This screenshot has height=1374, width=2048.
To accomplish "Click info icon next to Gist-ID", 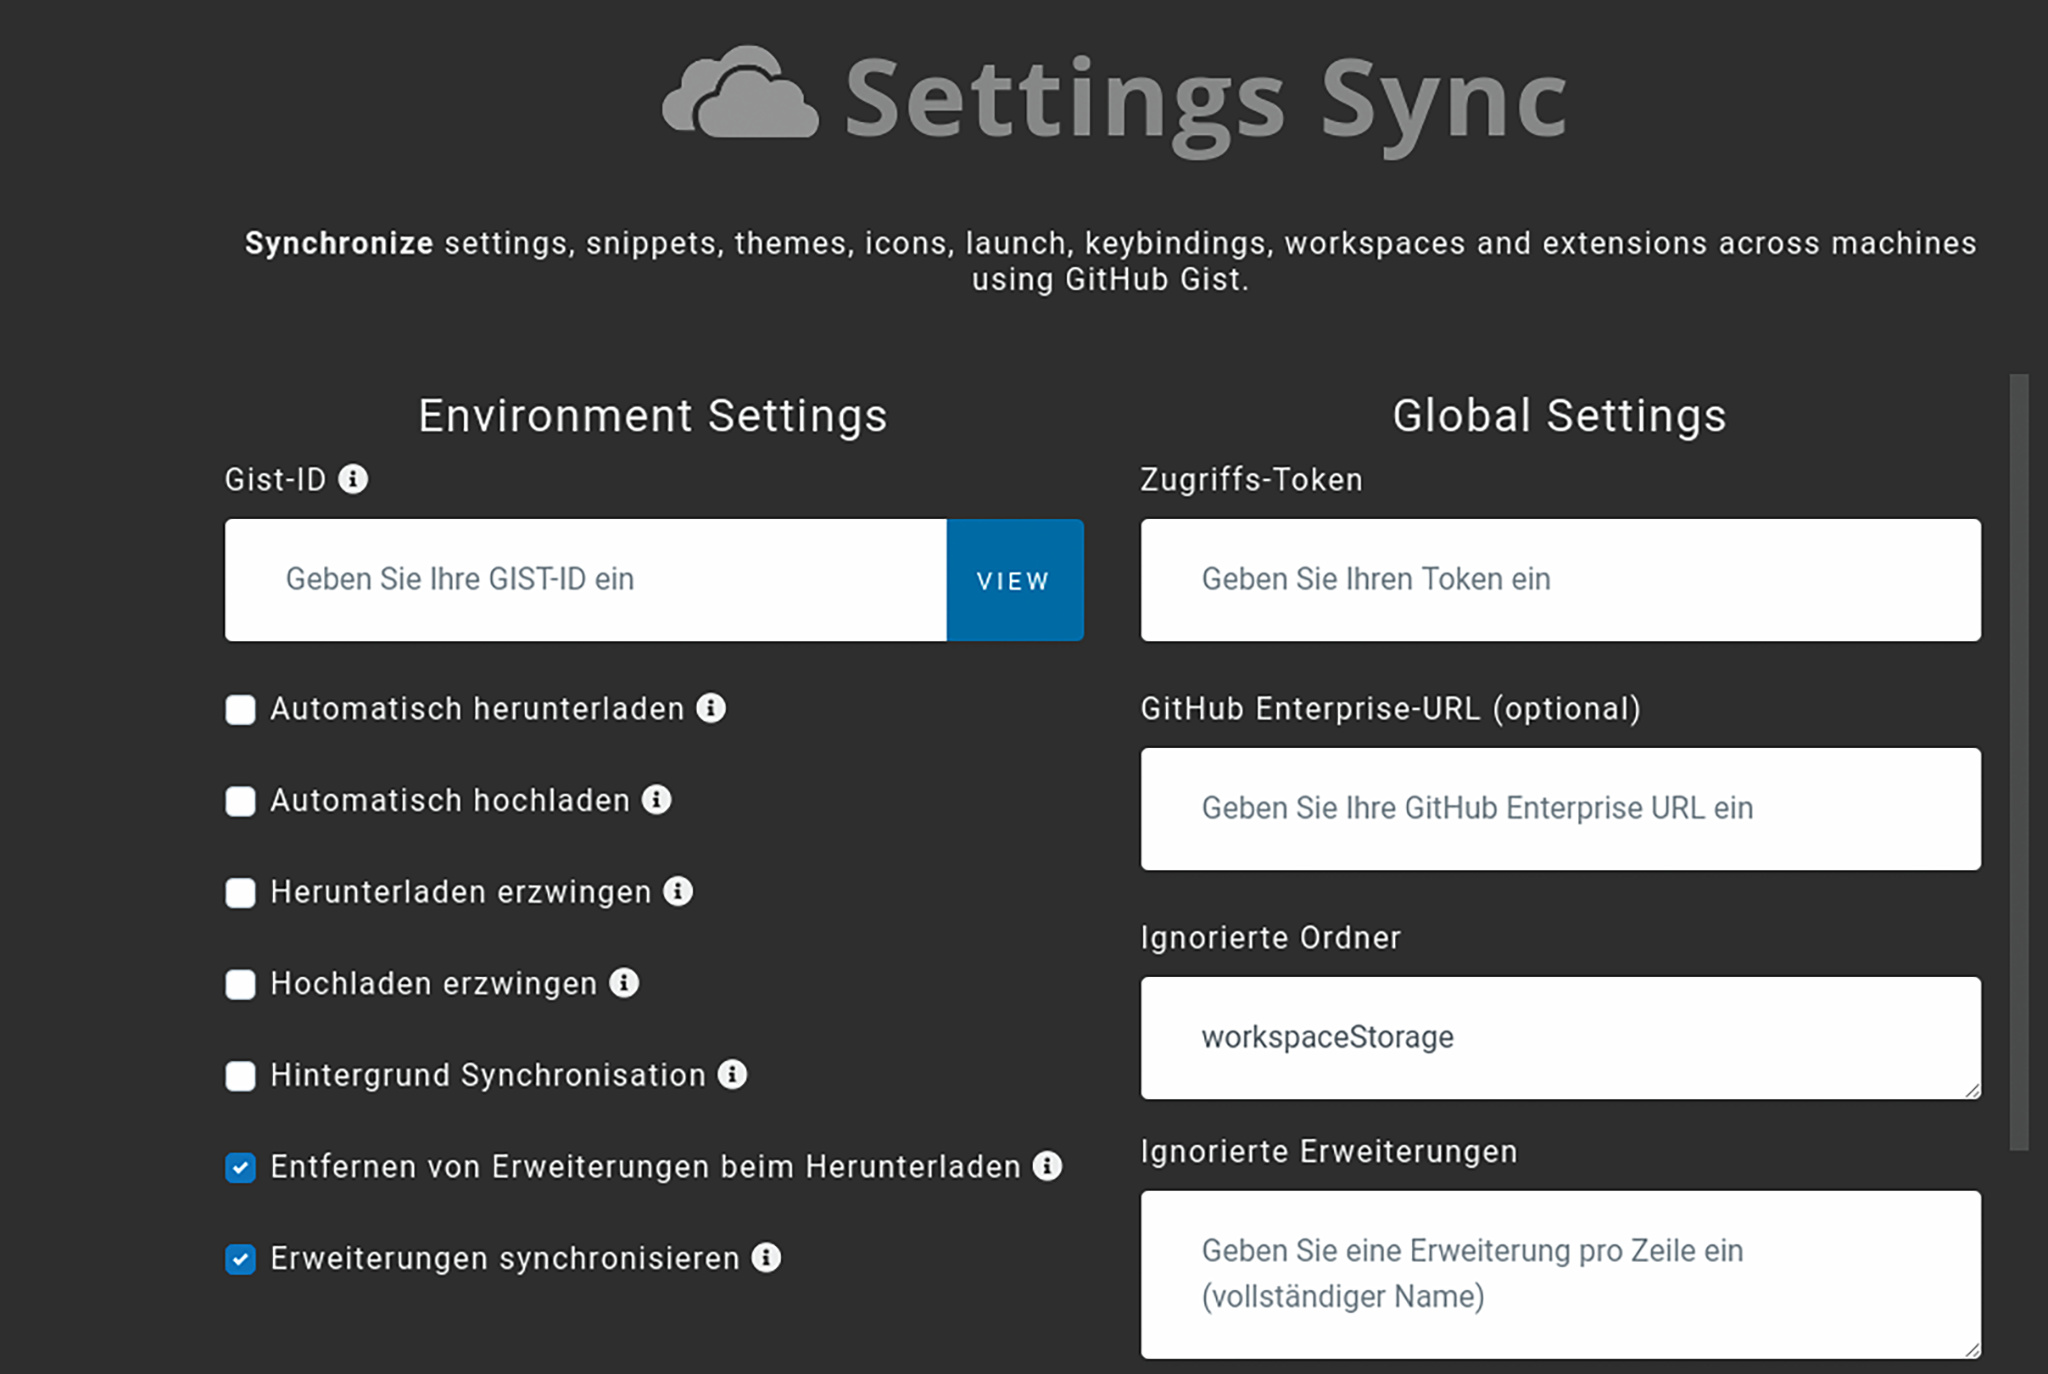I will click(352, 479).
